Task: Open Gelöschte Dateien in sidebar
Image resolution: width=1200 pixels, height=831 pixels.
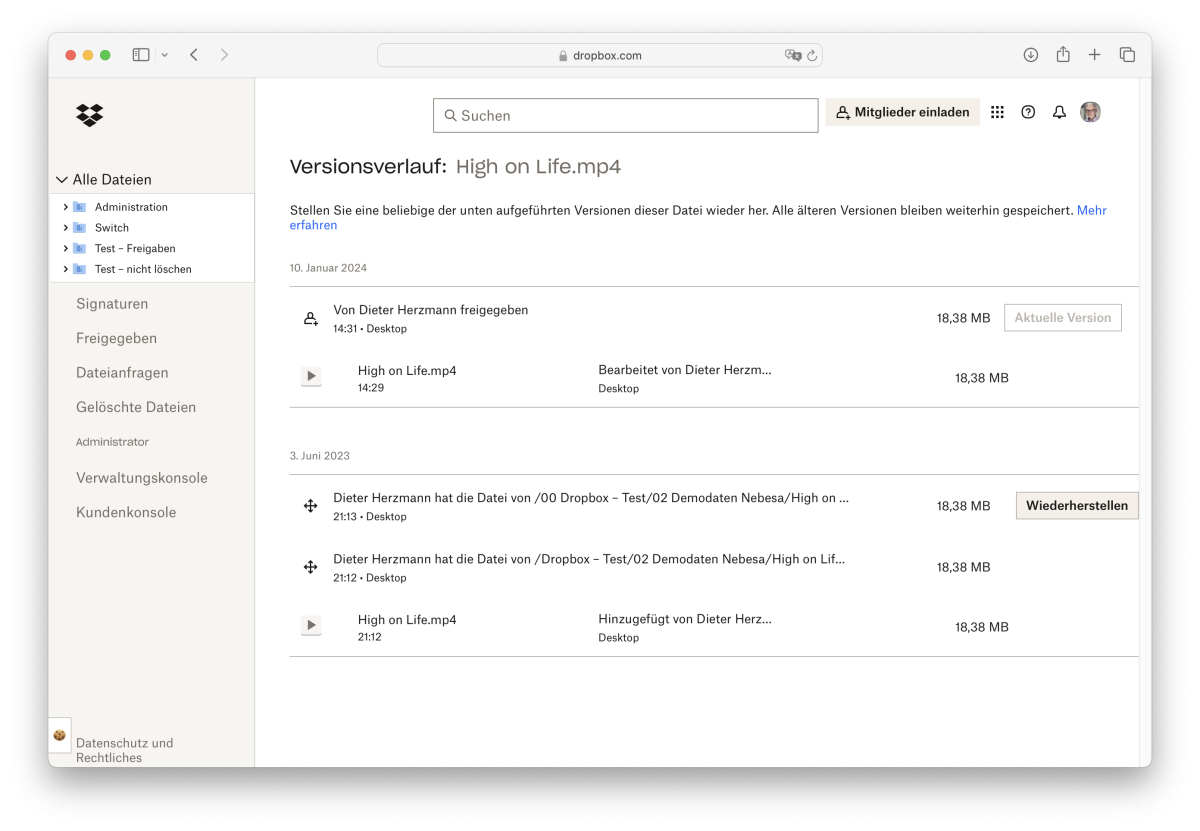Action: click(136, 407)
